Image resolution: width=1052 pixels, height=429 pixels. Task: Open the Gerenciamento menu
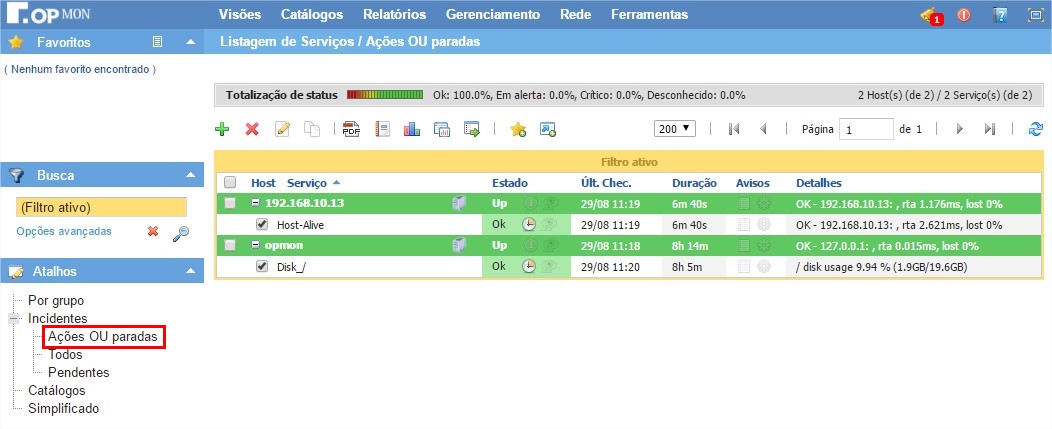point(492,15)
